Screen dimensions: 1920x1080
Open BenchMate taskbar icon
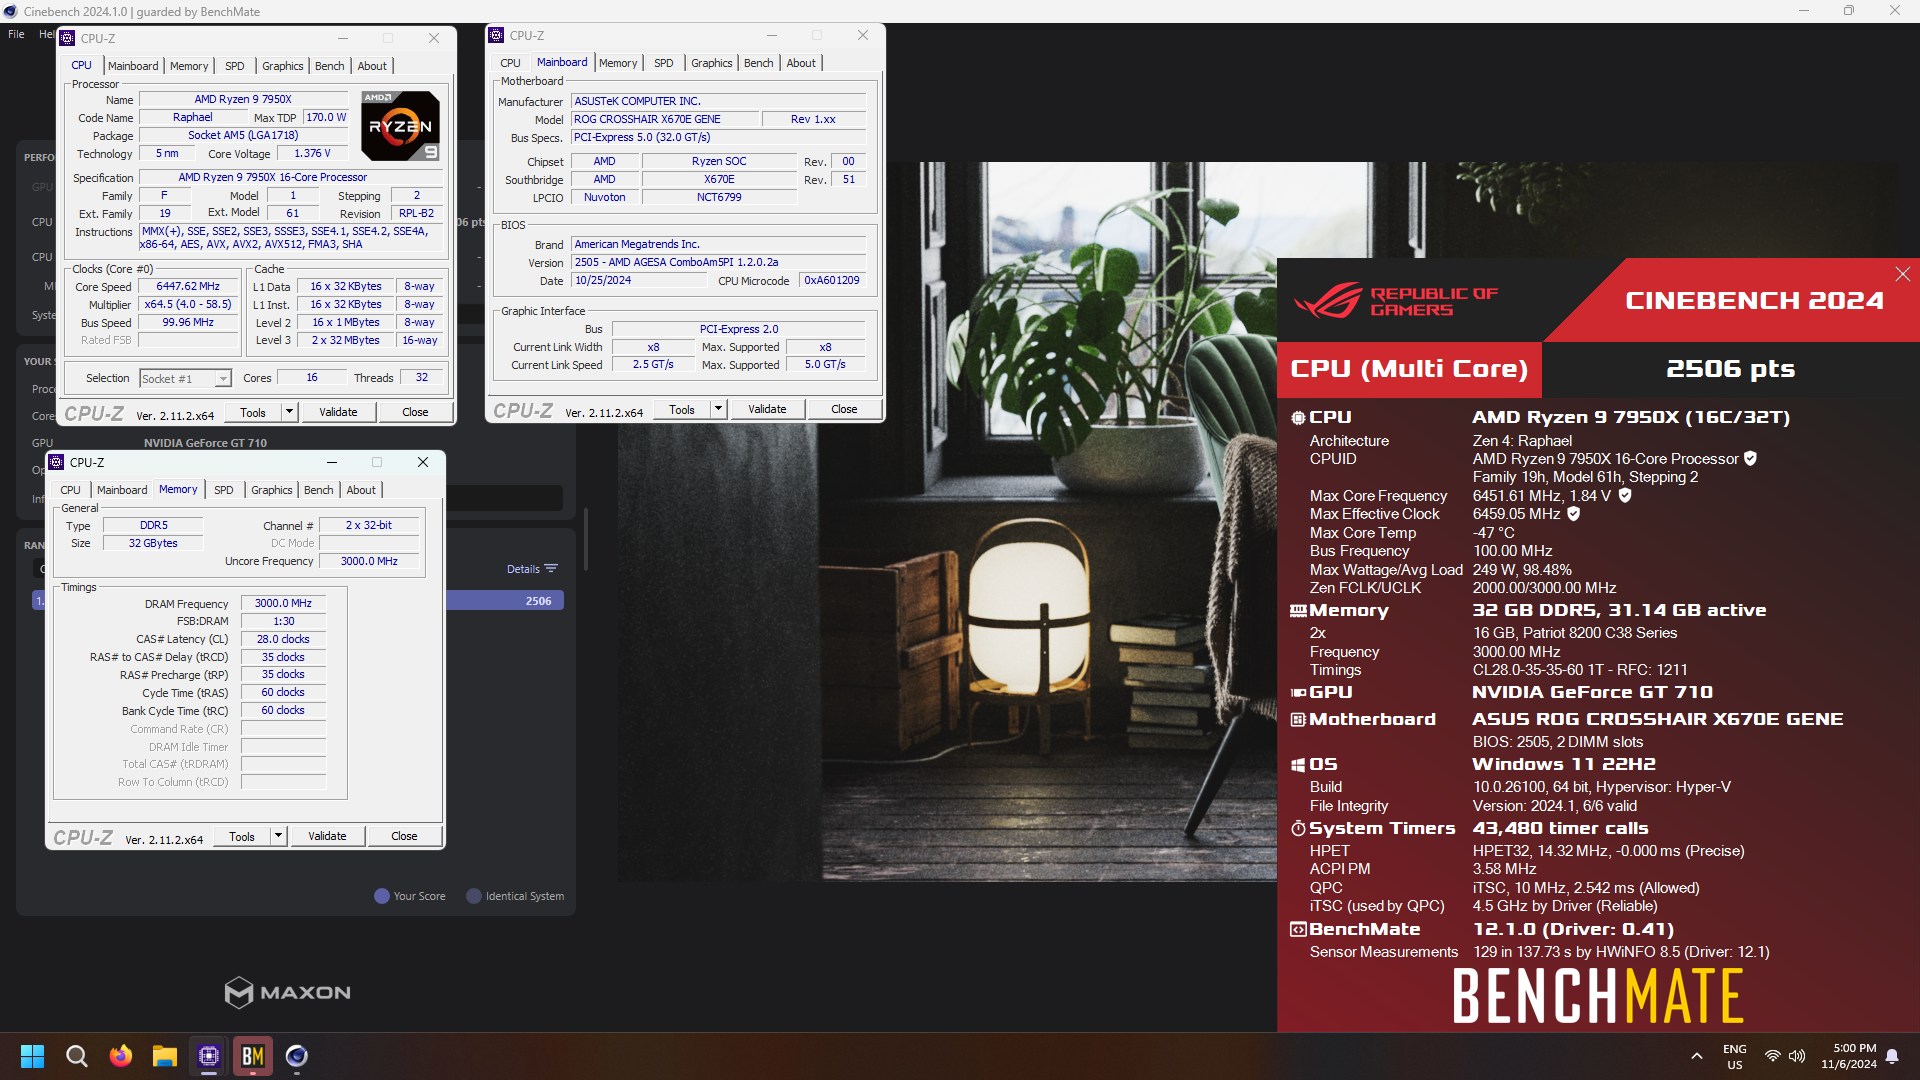tap(252, 1056)
